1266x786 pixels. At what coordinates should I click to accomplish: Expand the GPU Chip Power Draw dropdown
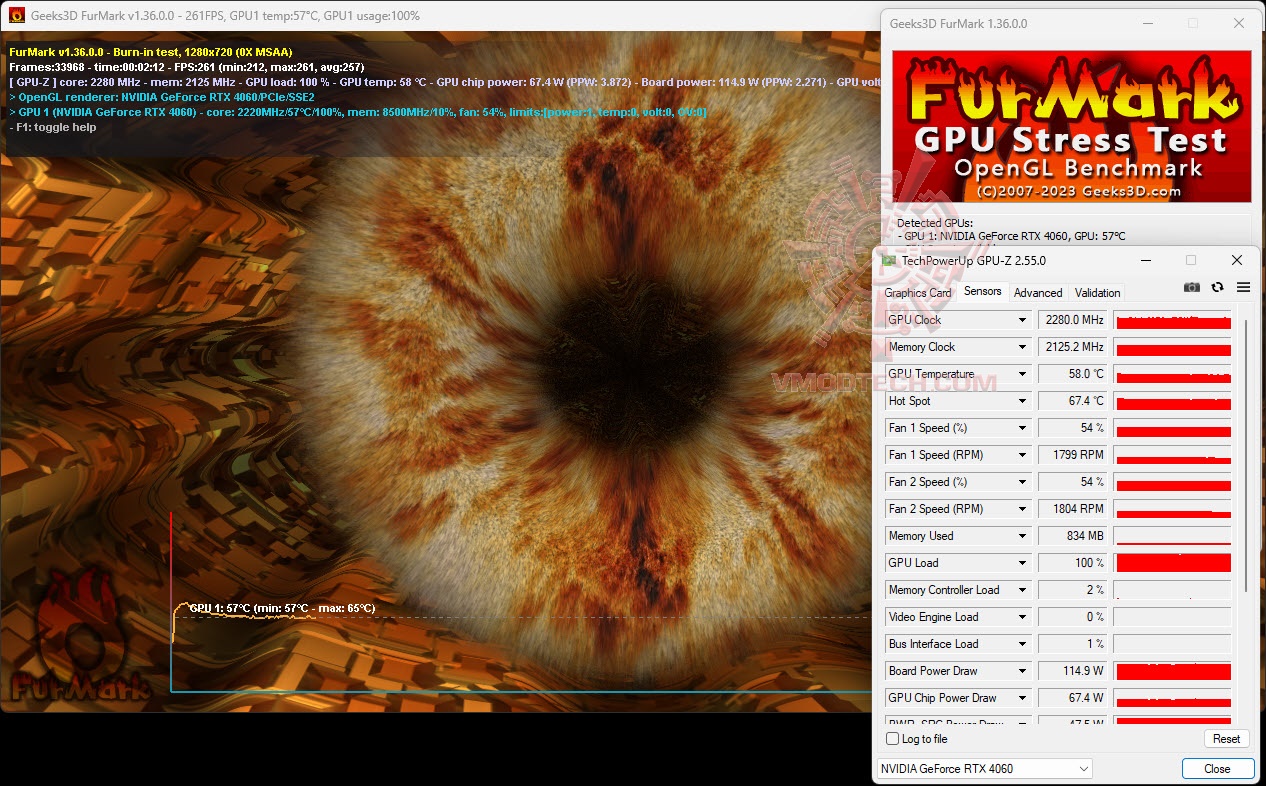(1022, 698)
